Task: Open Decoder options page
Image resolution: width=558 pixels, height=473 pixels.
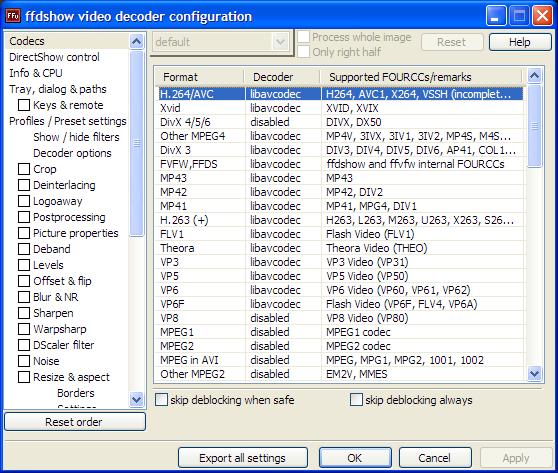Action: tap(72, 153)
